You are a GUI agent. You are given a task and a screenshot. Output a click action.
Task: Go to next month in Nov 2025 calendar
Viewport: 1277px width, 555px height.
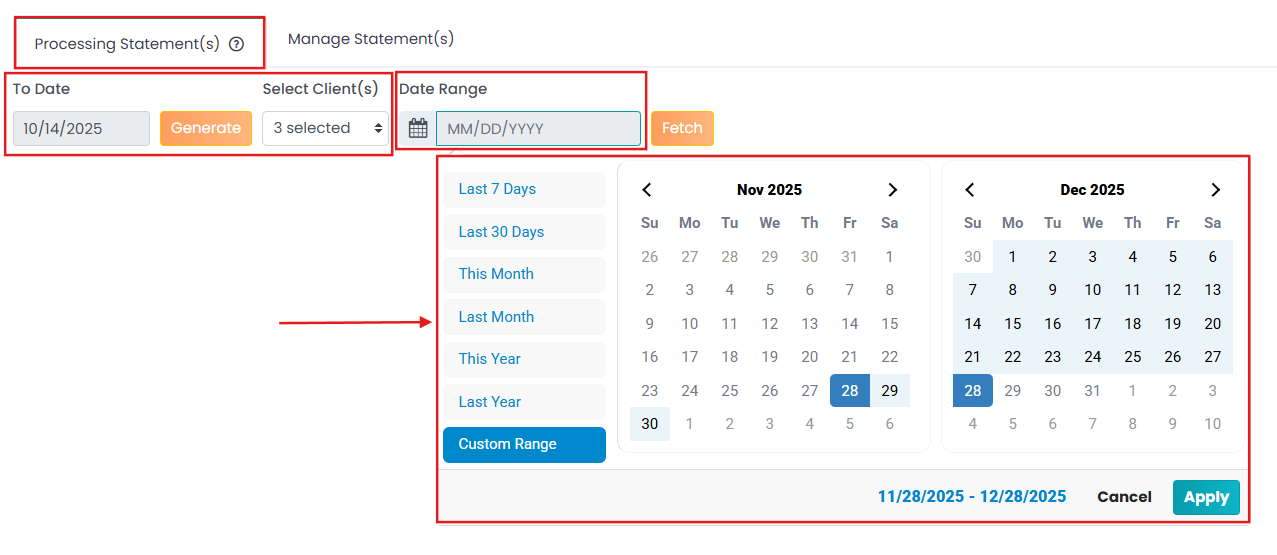(892, 190)
